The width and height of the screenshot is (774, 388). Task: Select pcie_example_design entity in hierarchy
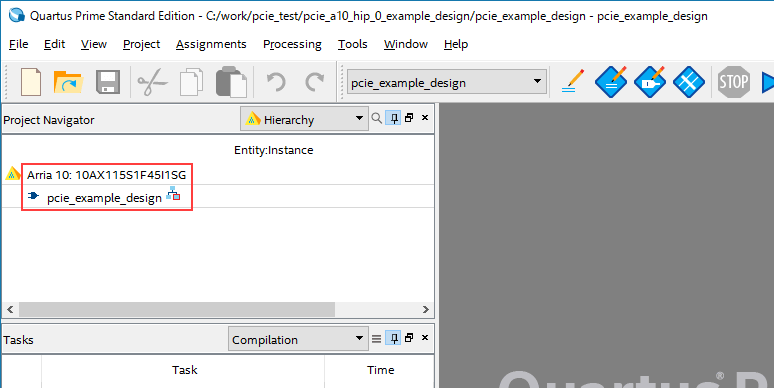point(104,198)
